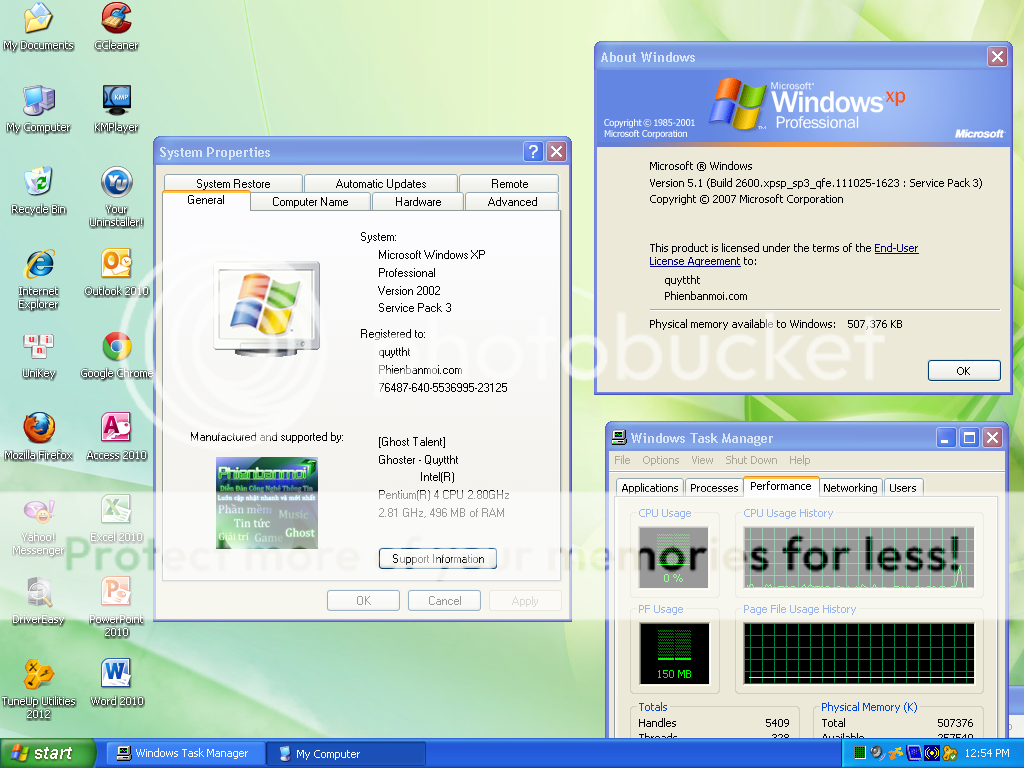The height and width of the screenshot is (768, 1024).
Task: Click the green Task Manager tray icon
Action: (859, 753)
